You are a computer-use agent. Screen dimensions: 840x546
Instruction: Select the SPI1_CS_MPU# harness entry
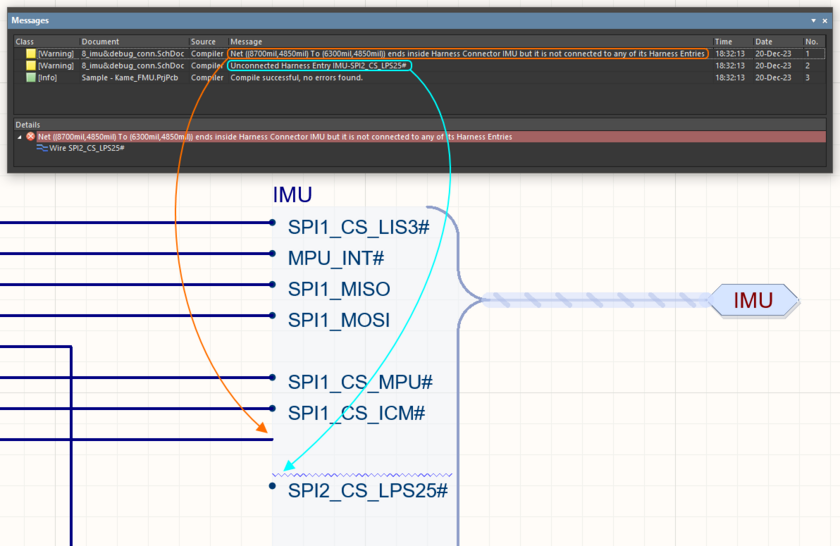[x=360, y=382]
